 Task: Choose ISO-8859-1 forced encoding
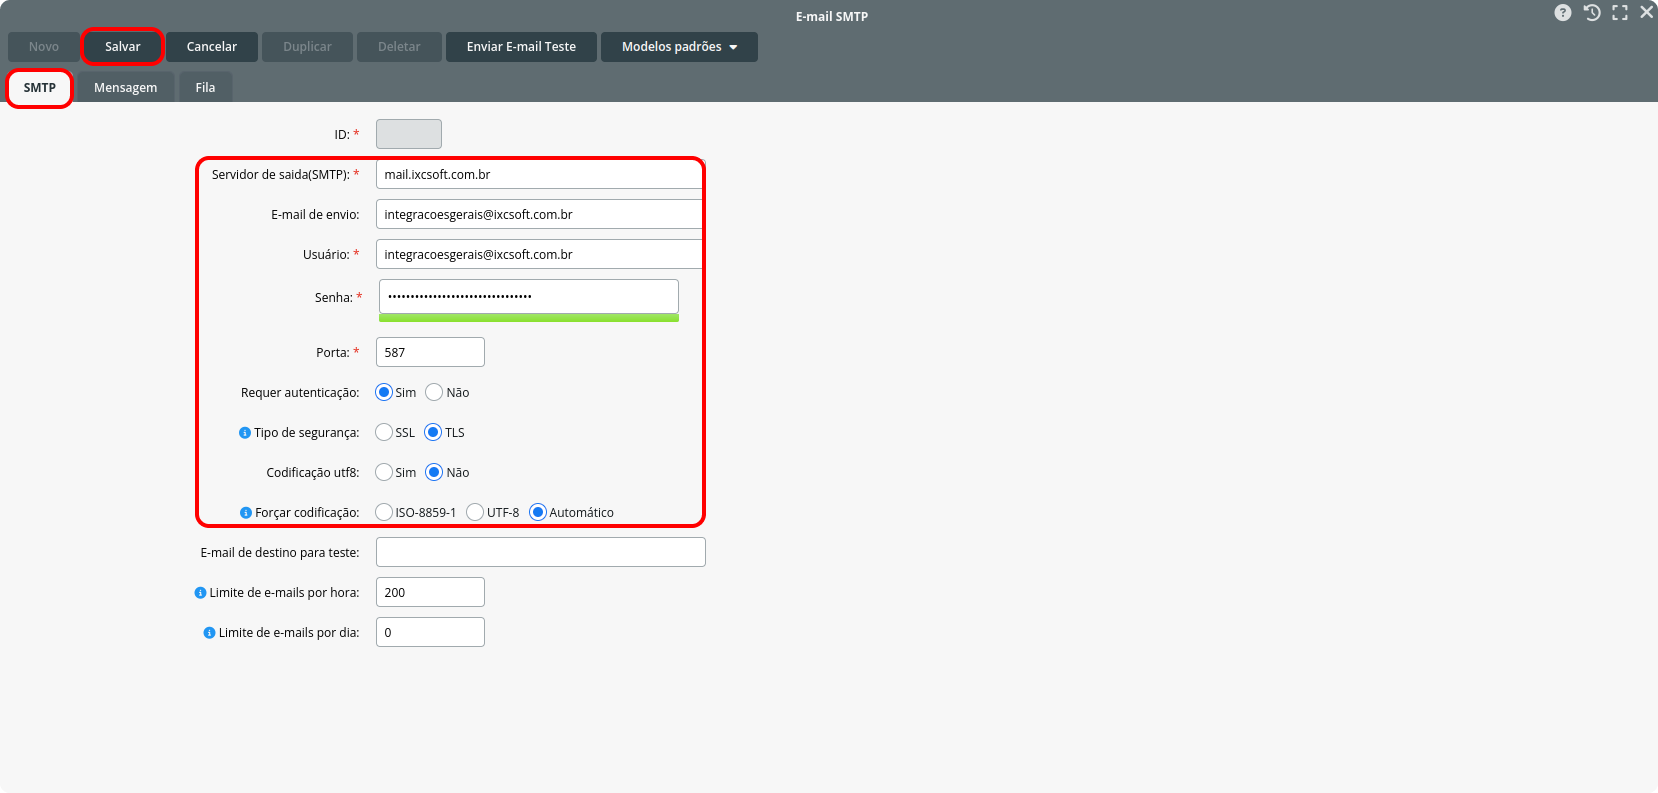click(x=384, y=512)
